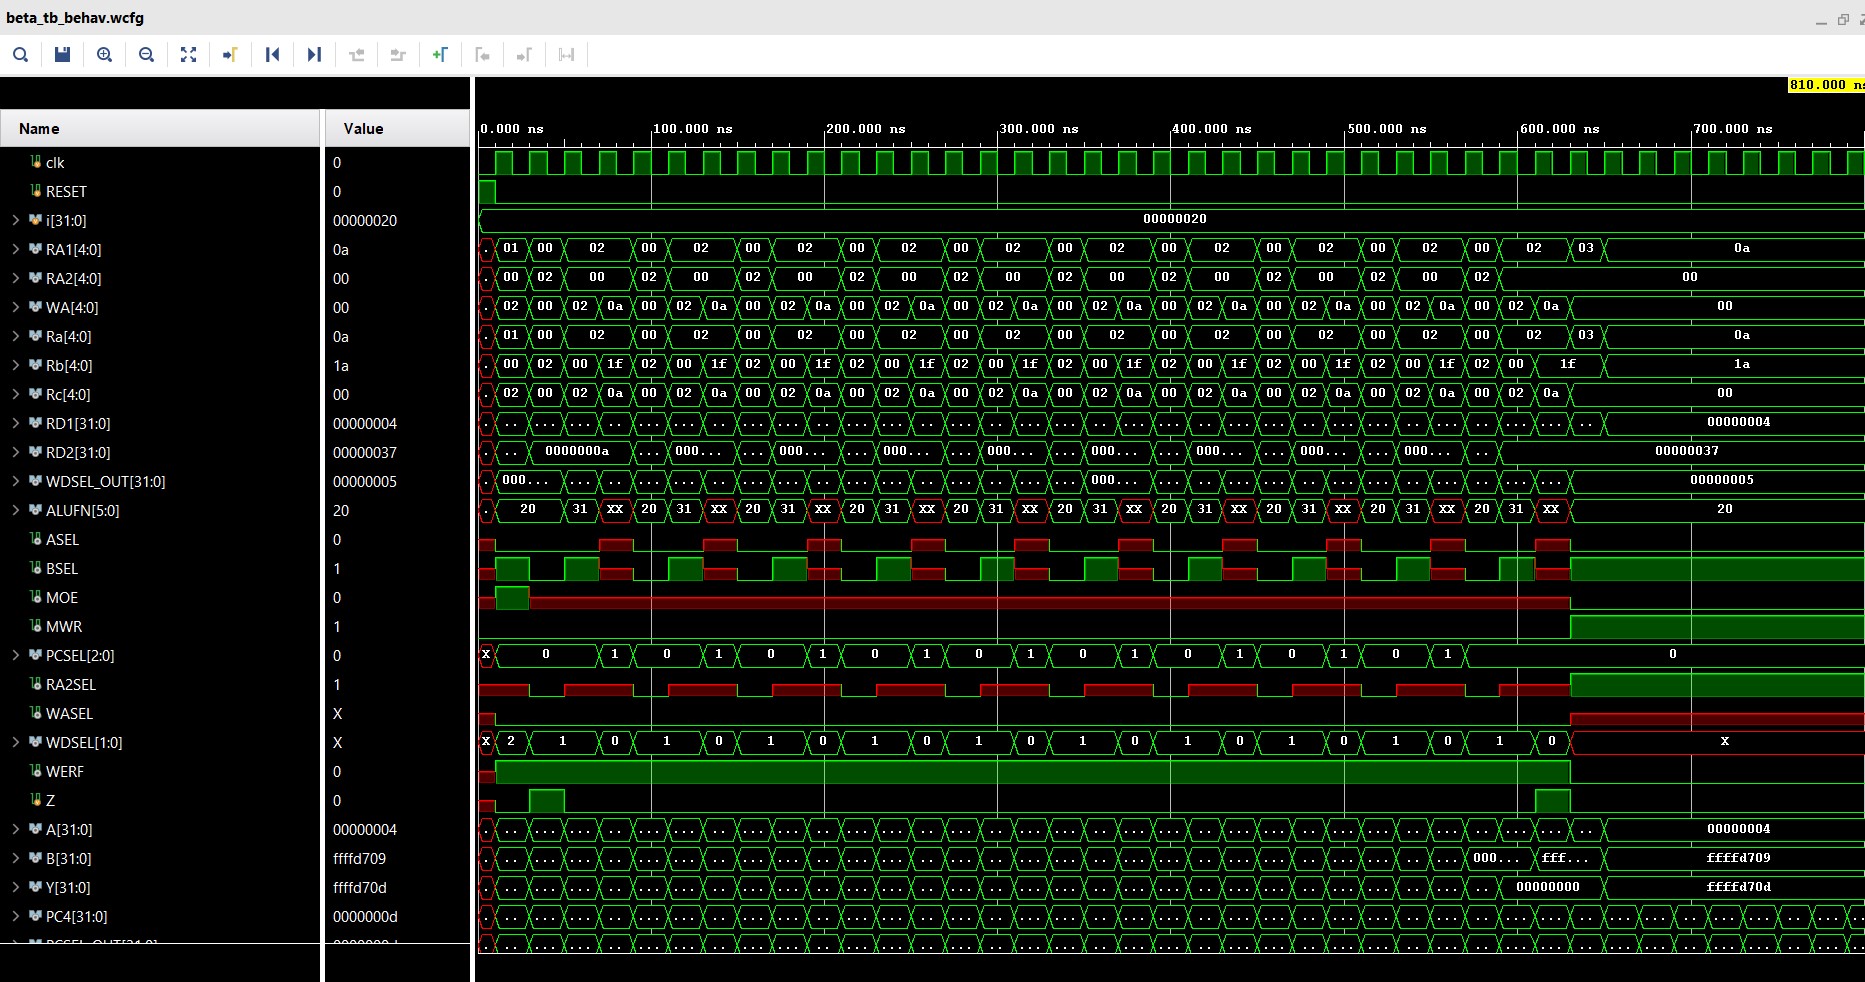
Task: Click the 100.000 ns ruler label
Action: point(693,129)
